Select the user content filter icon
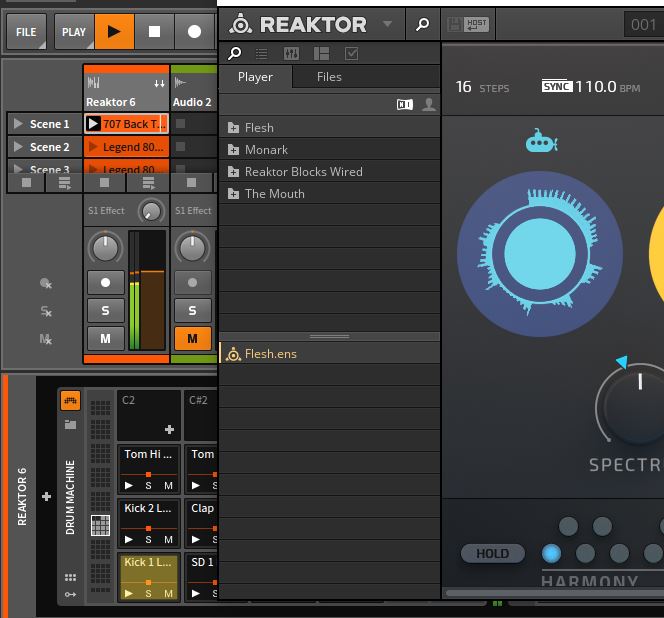Screen dimensions: 664x618 [429, 104]
